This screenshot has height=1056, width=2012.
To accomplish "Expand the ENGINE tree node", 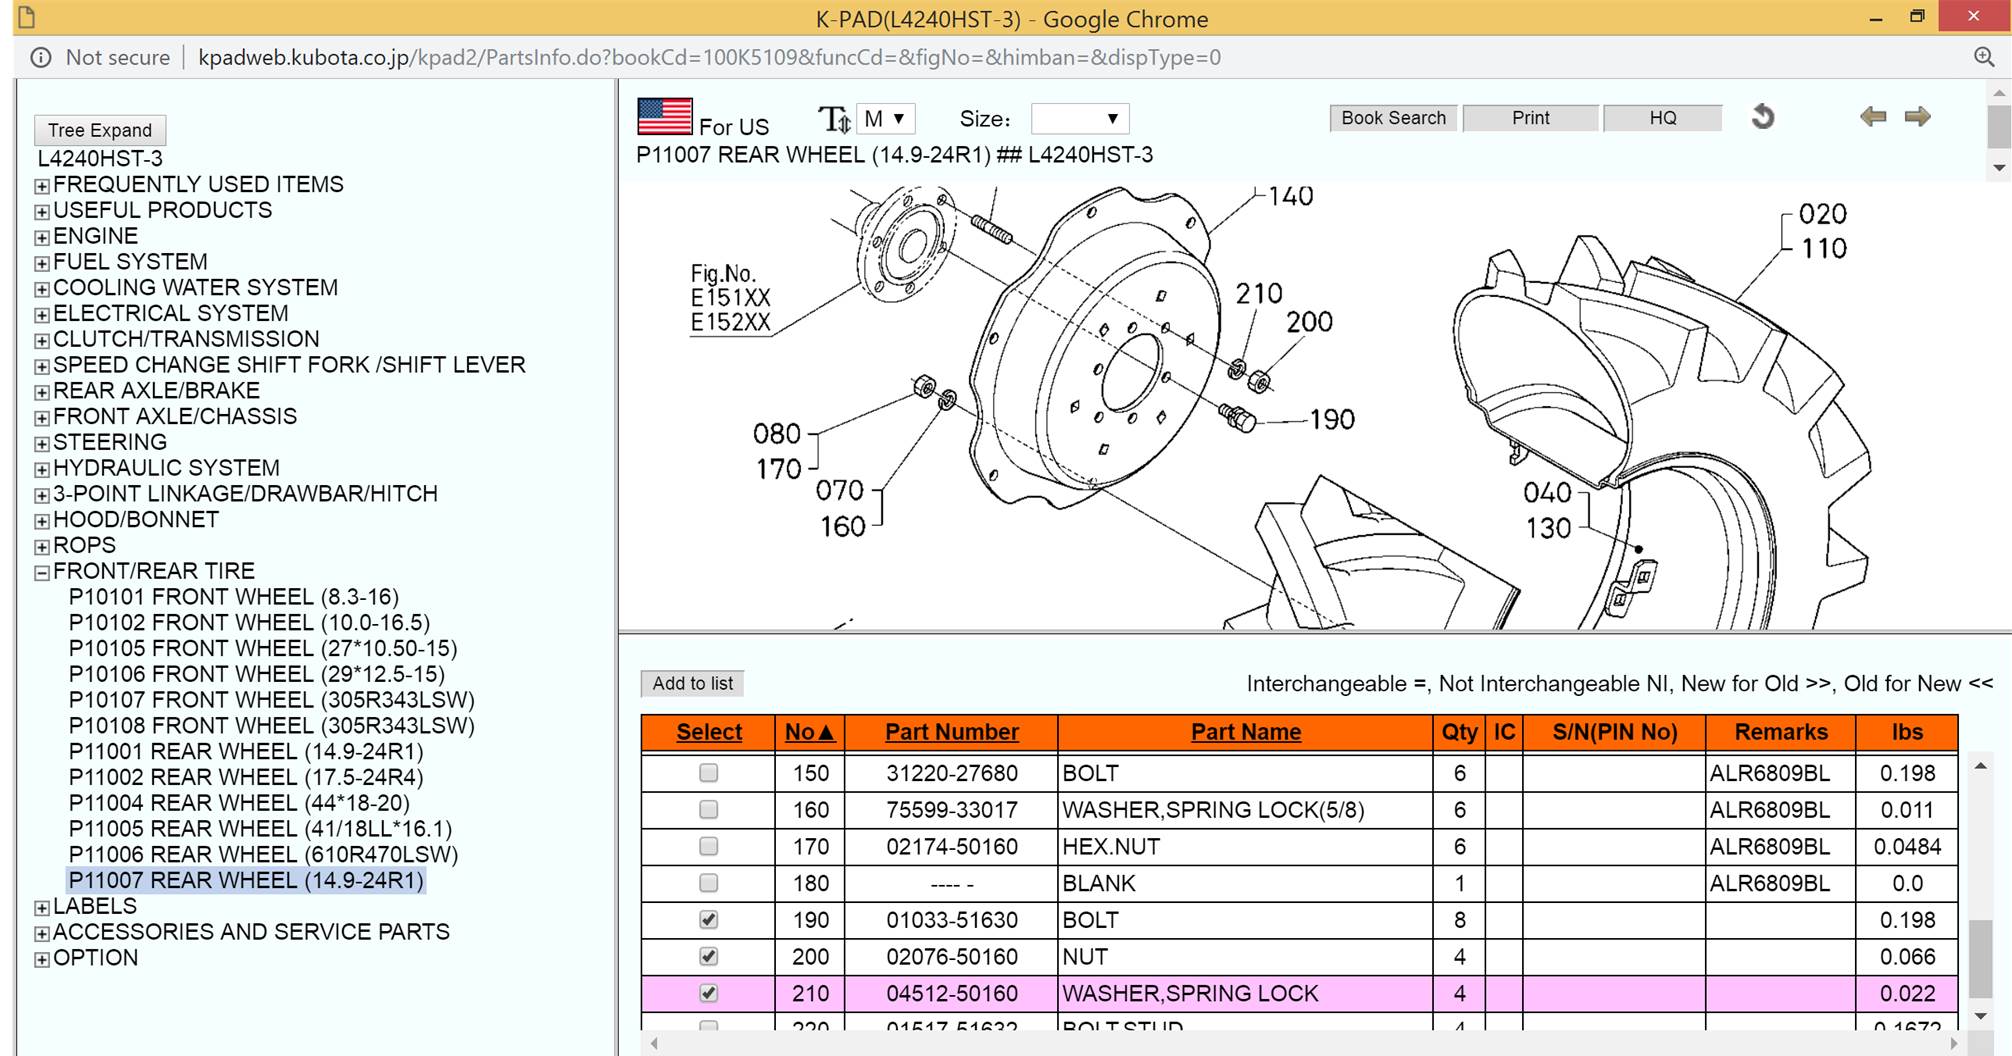I will [x=42, y=238].
